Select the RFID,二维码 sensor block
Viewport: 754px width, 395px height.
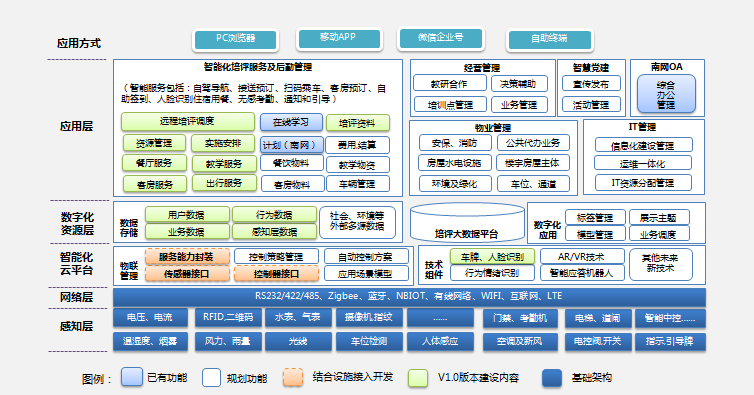tap(228, 318)
